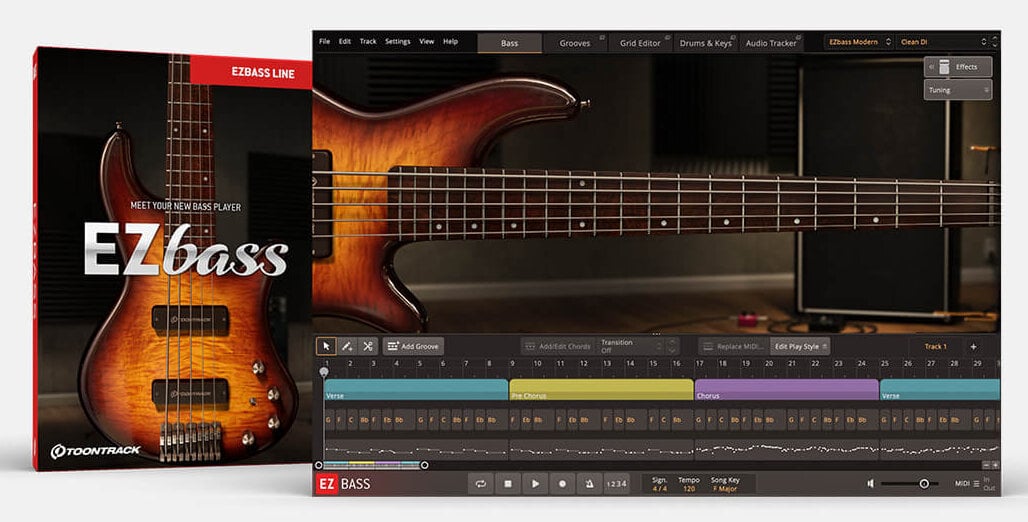Open the File menu
Viewport: 1028px width, 522px height.
click(x=325, y=41)
